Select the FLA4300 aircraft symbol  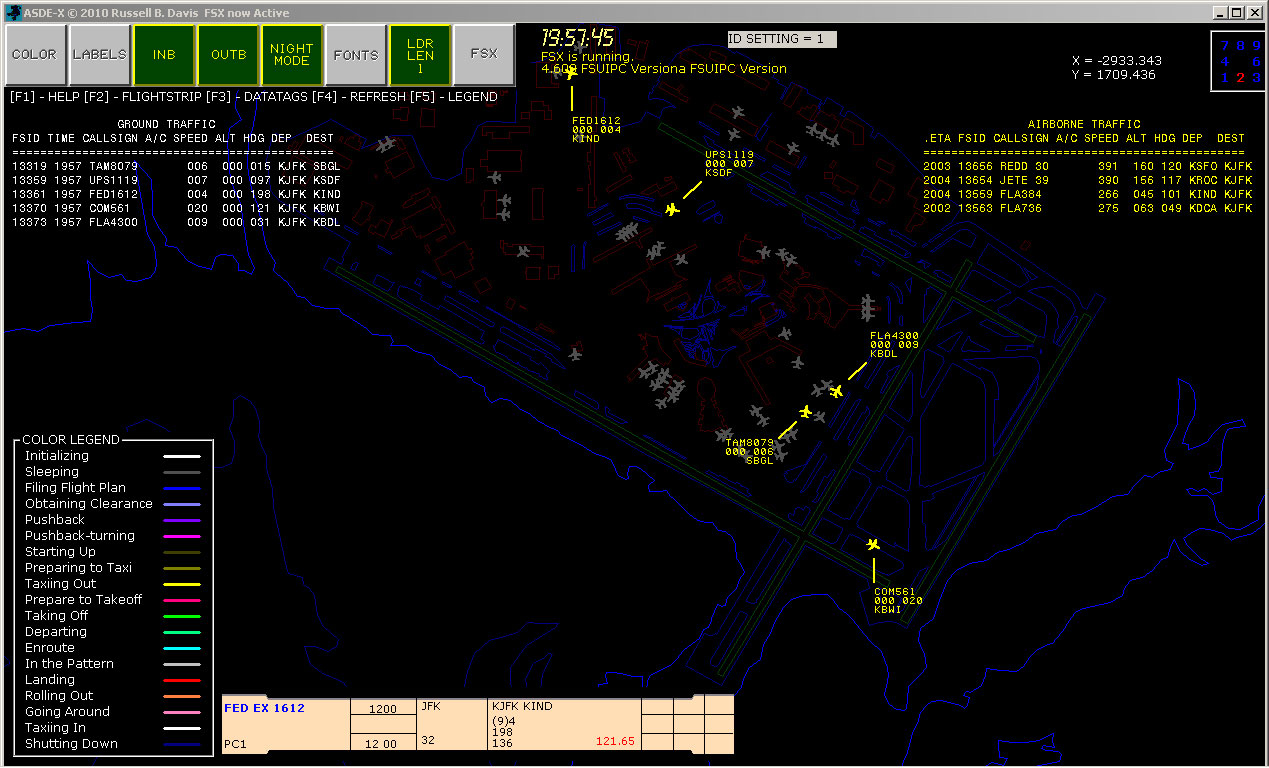[x=837, y=391]
